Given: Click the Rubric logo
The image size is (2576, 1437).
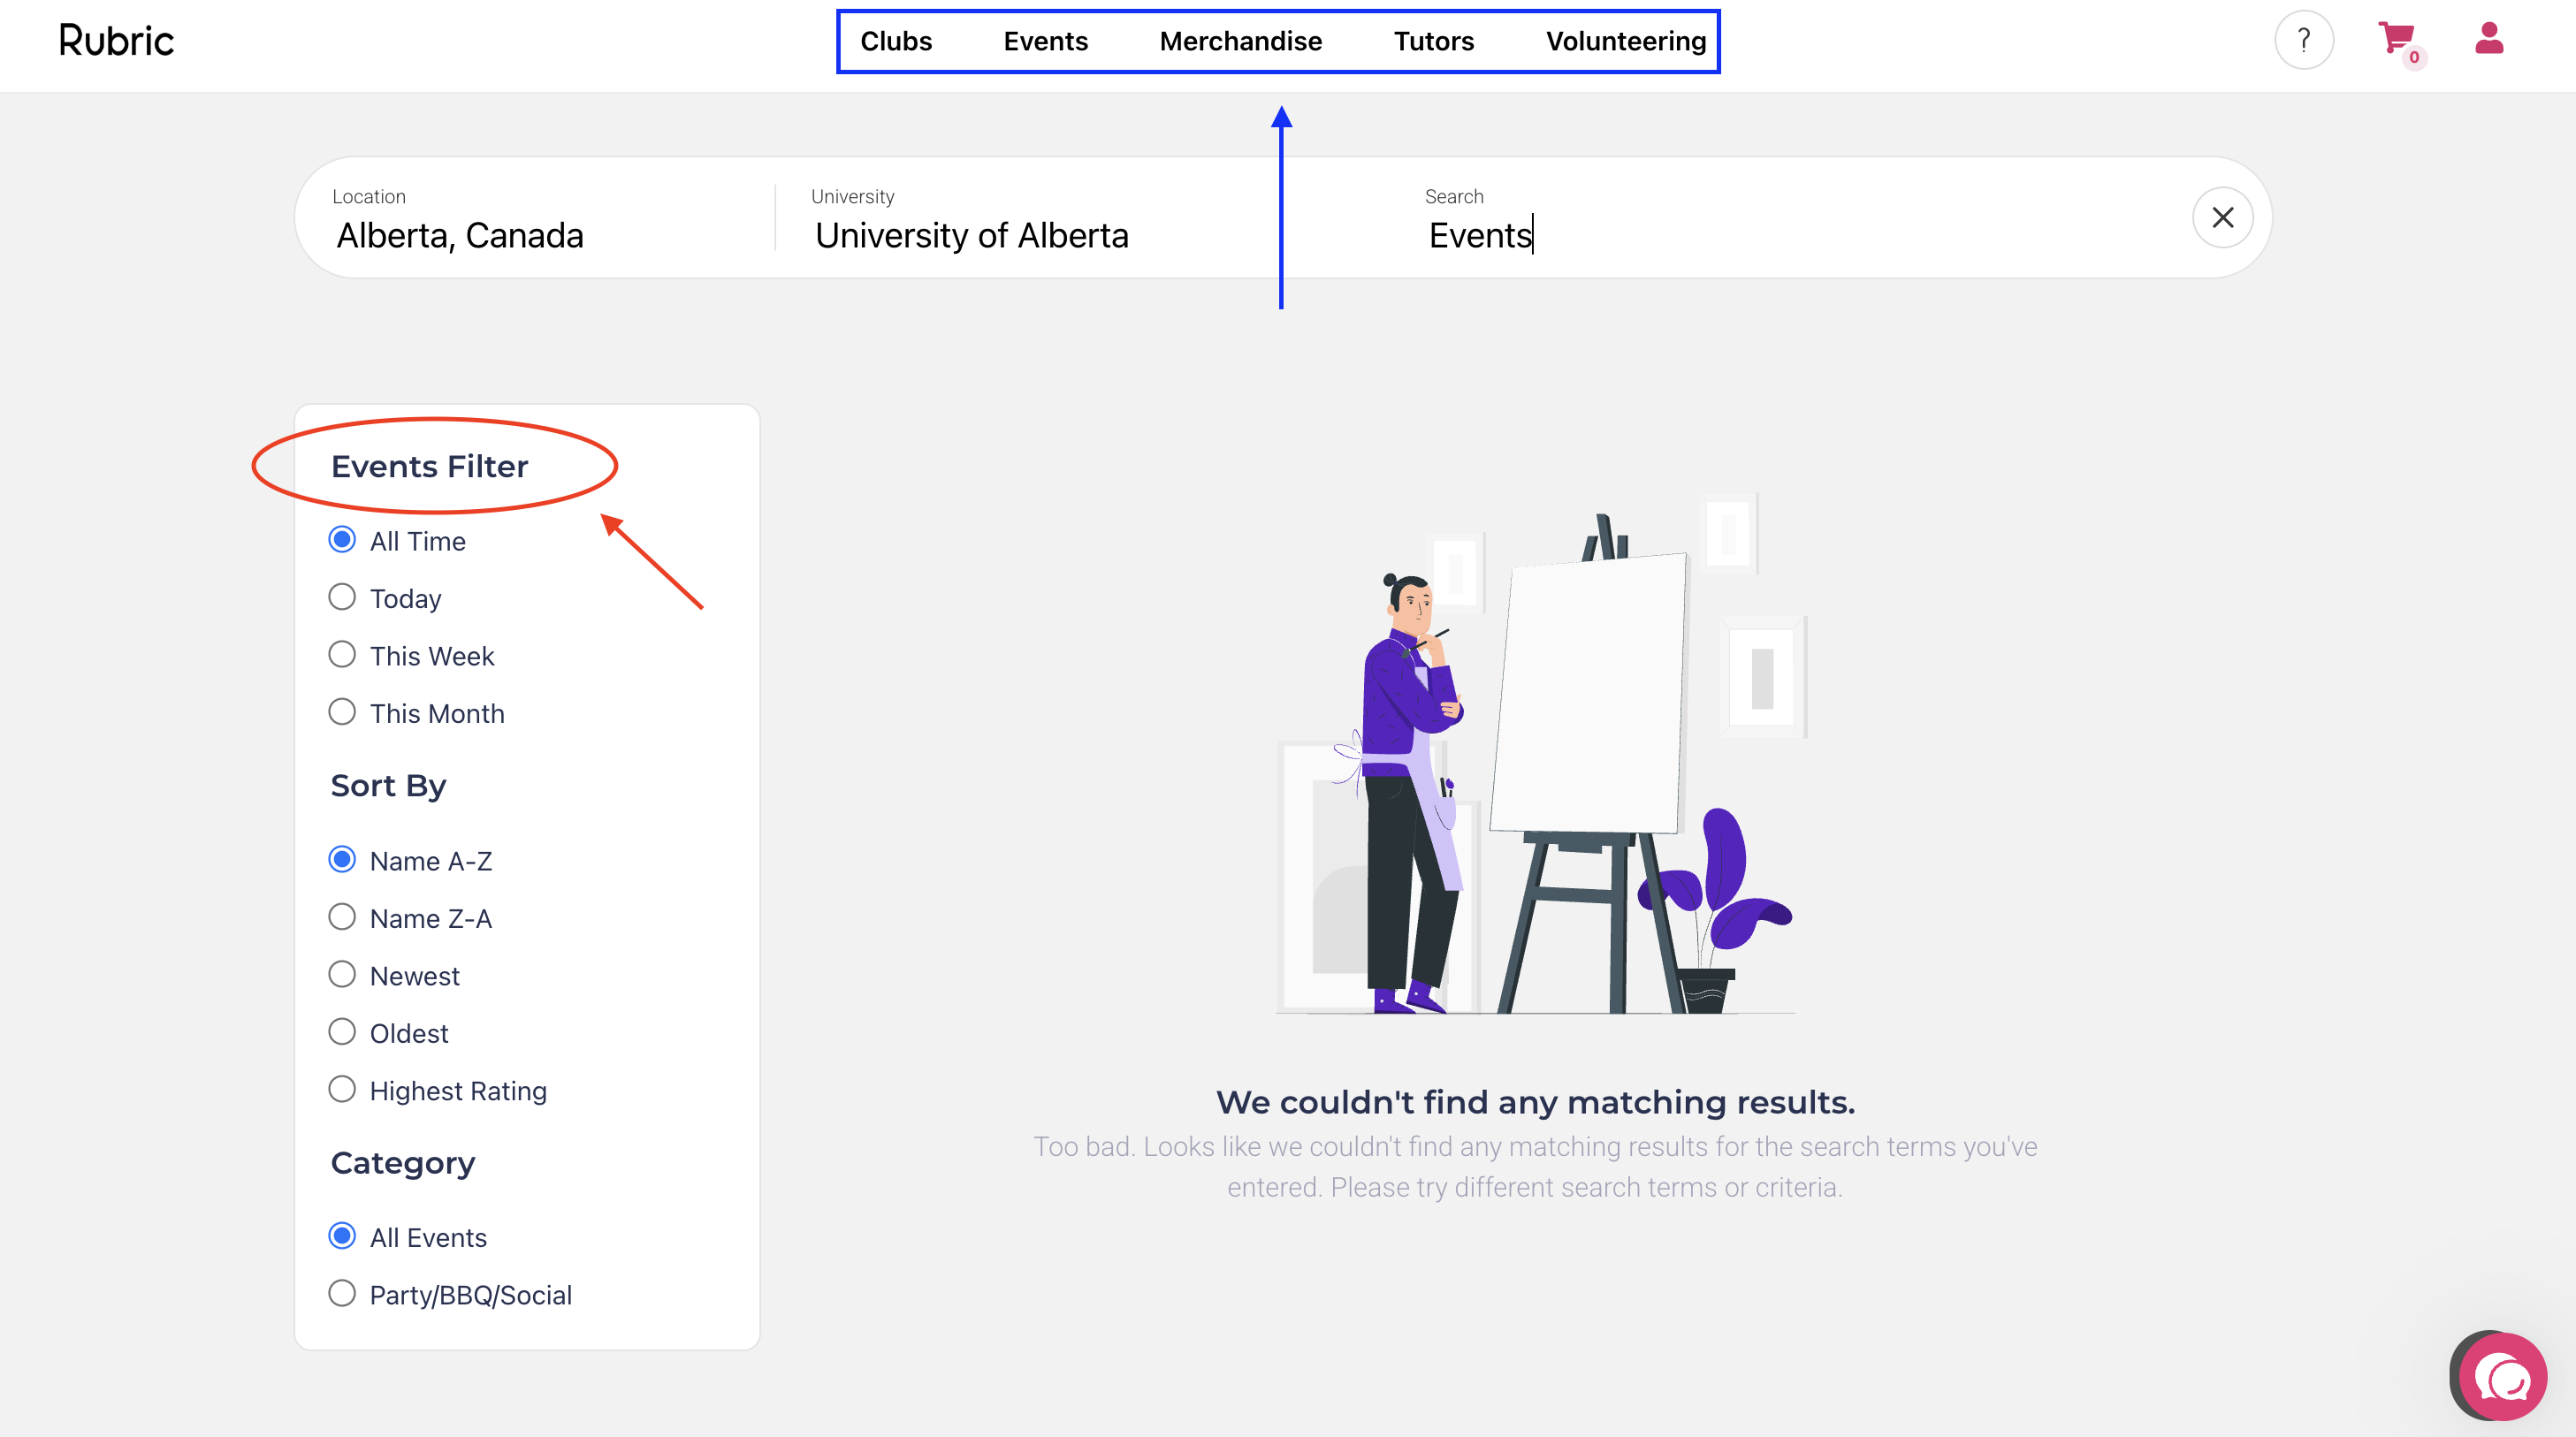Looking at the screenshot, I should click(x=116, y=41).
